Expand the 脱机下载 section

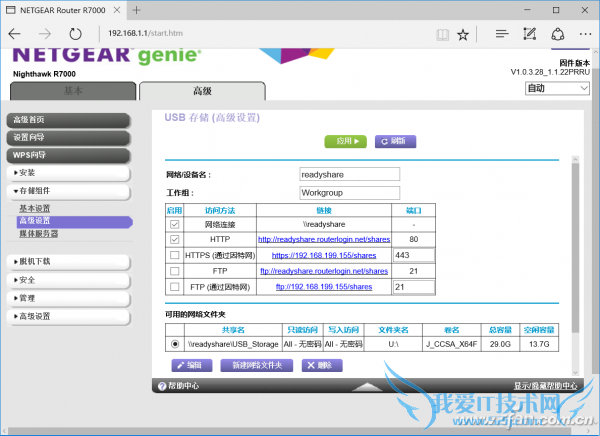[69, 262]
